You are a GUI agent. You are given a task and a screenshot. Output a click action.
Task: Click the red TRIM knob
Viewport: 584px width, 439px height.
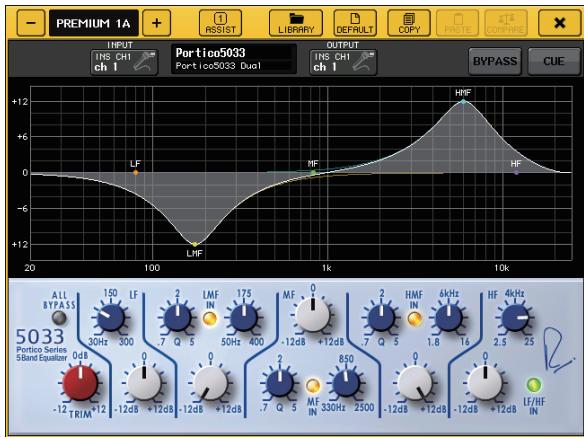click(x=80, y=383)
